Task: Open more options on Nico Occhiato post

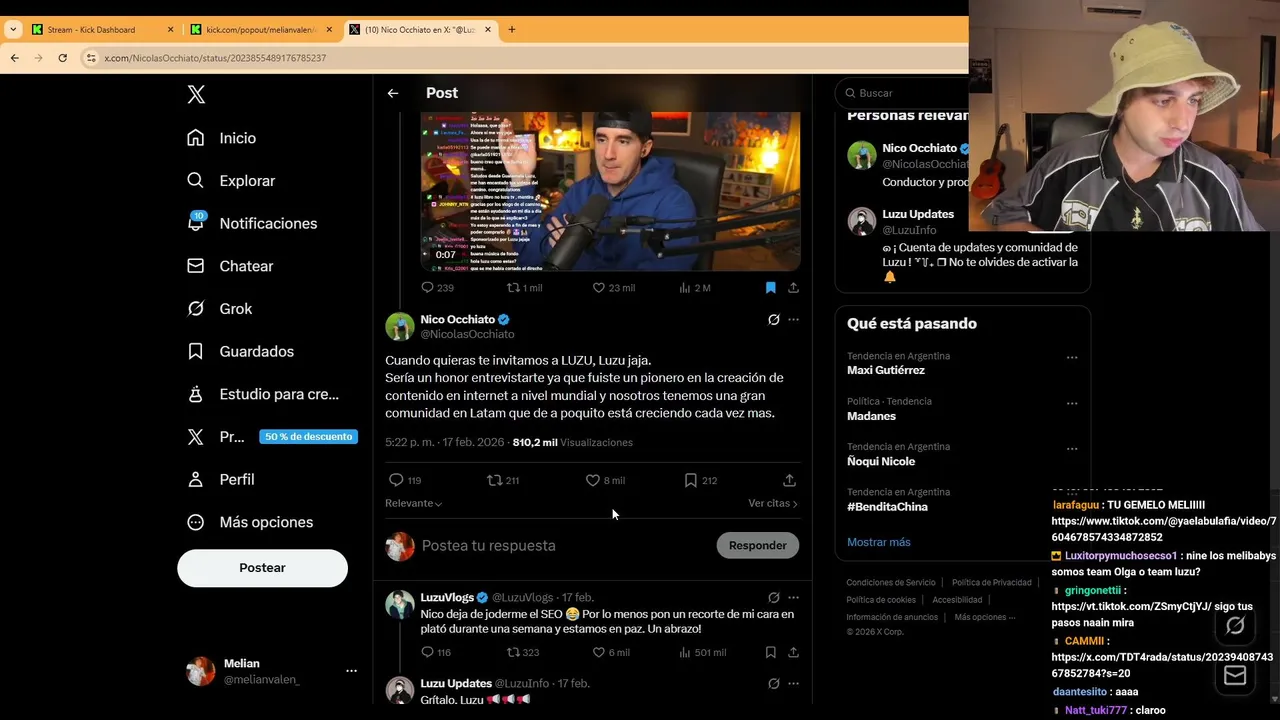Action: click(793, 320)
